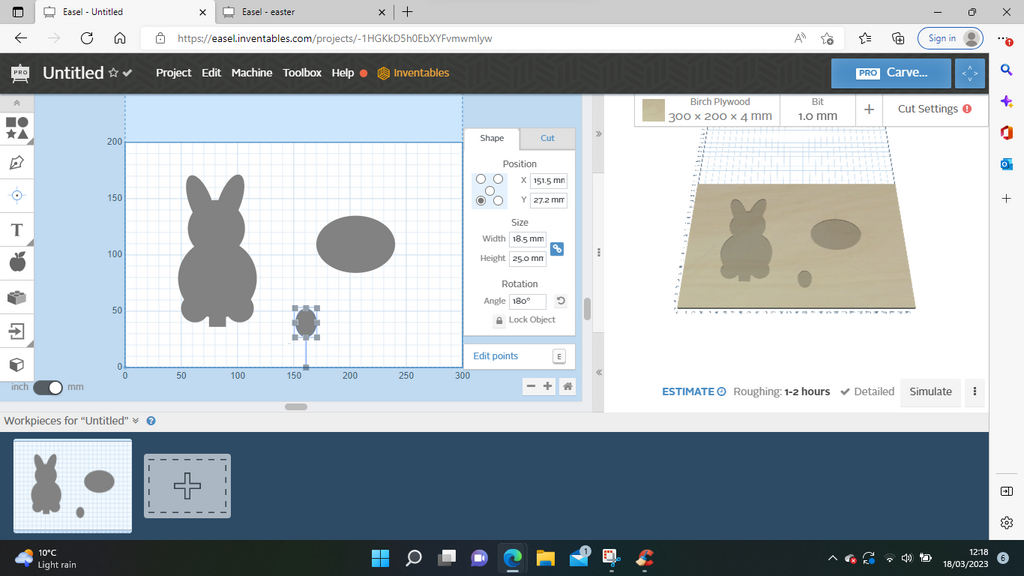Image resolution: width=1024 pixels, height=576 pixels.
Task: Reset the rotation angle
Action: tap(560, 301)
